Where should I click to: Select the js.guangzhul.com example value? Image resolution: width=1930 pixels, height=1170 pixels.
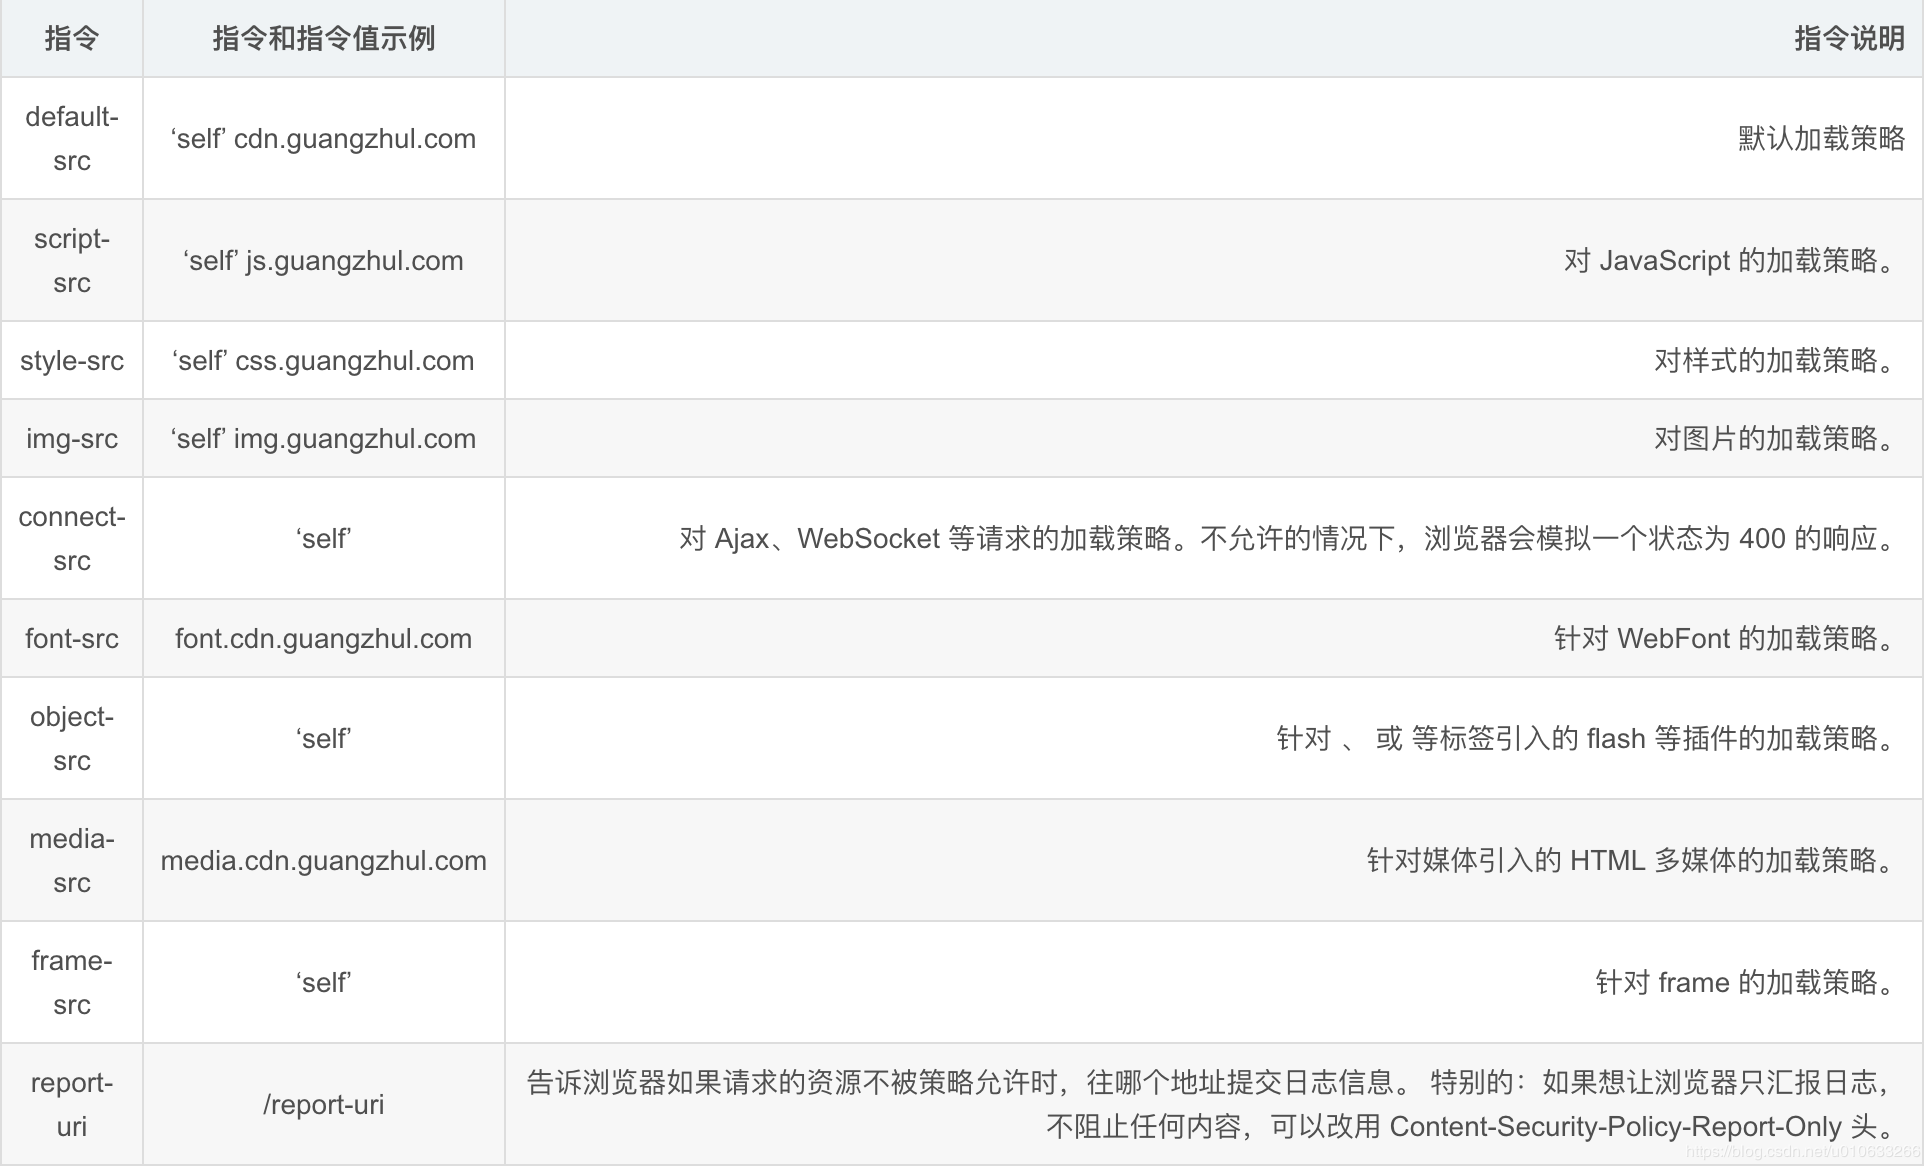[324, 260]
